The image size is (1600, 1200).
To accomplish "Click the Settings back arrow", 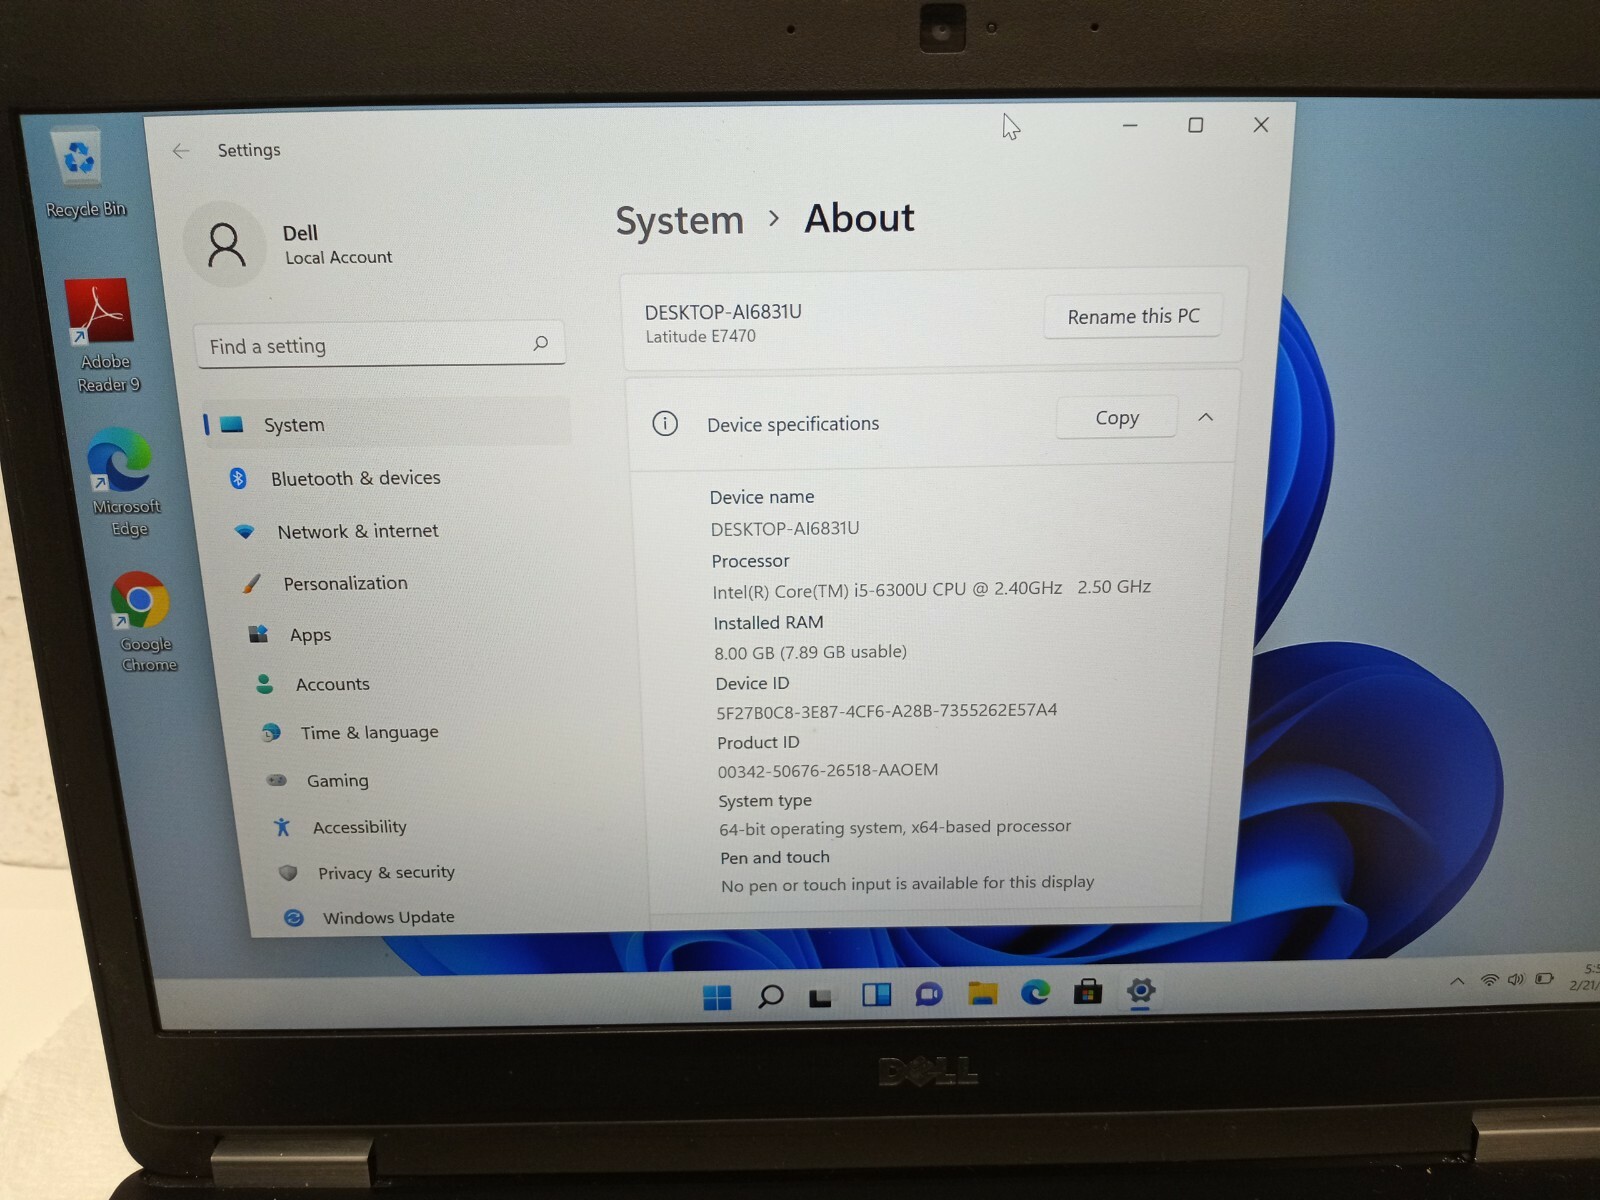I will [181, 151].
